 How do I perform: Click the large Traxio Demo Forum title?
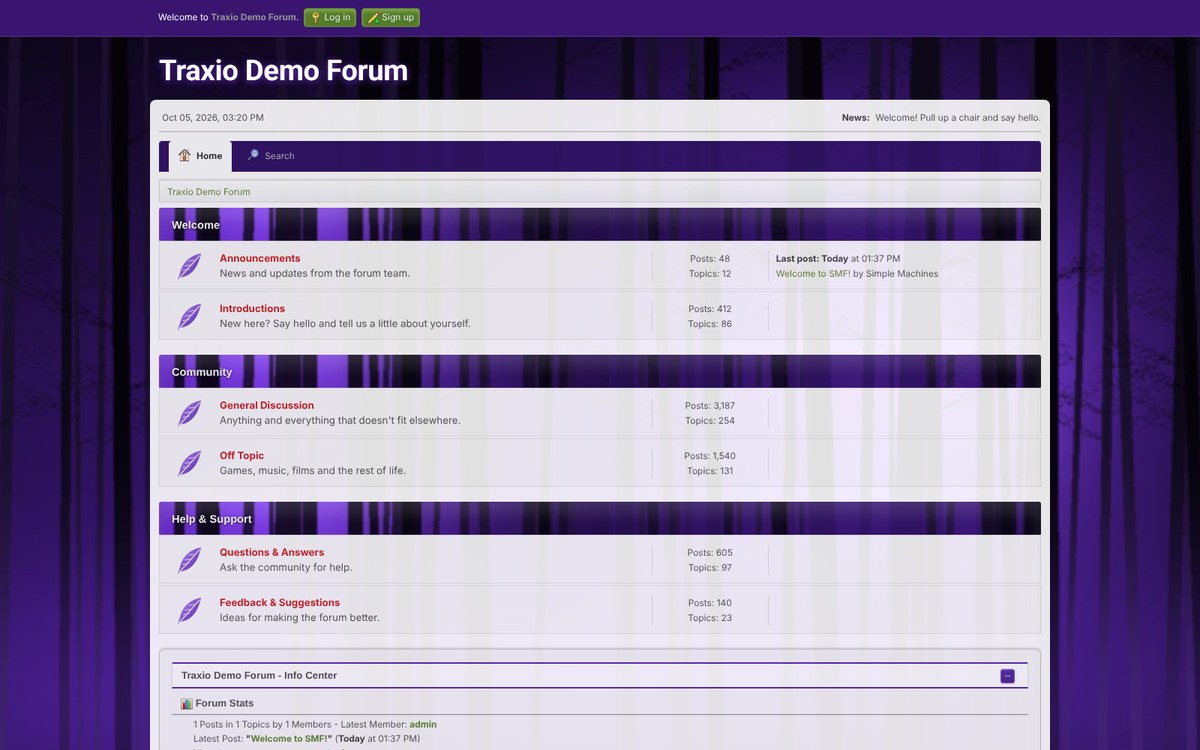(x=283, y=70)
